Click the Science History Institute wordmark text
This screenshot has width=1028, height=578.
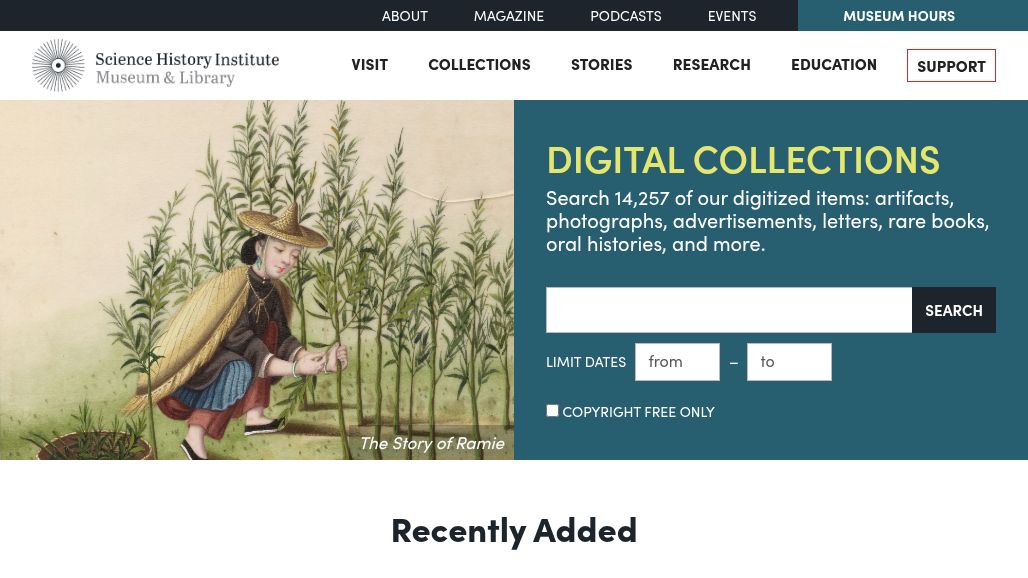coord(187,67)
